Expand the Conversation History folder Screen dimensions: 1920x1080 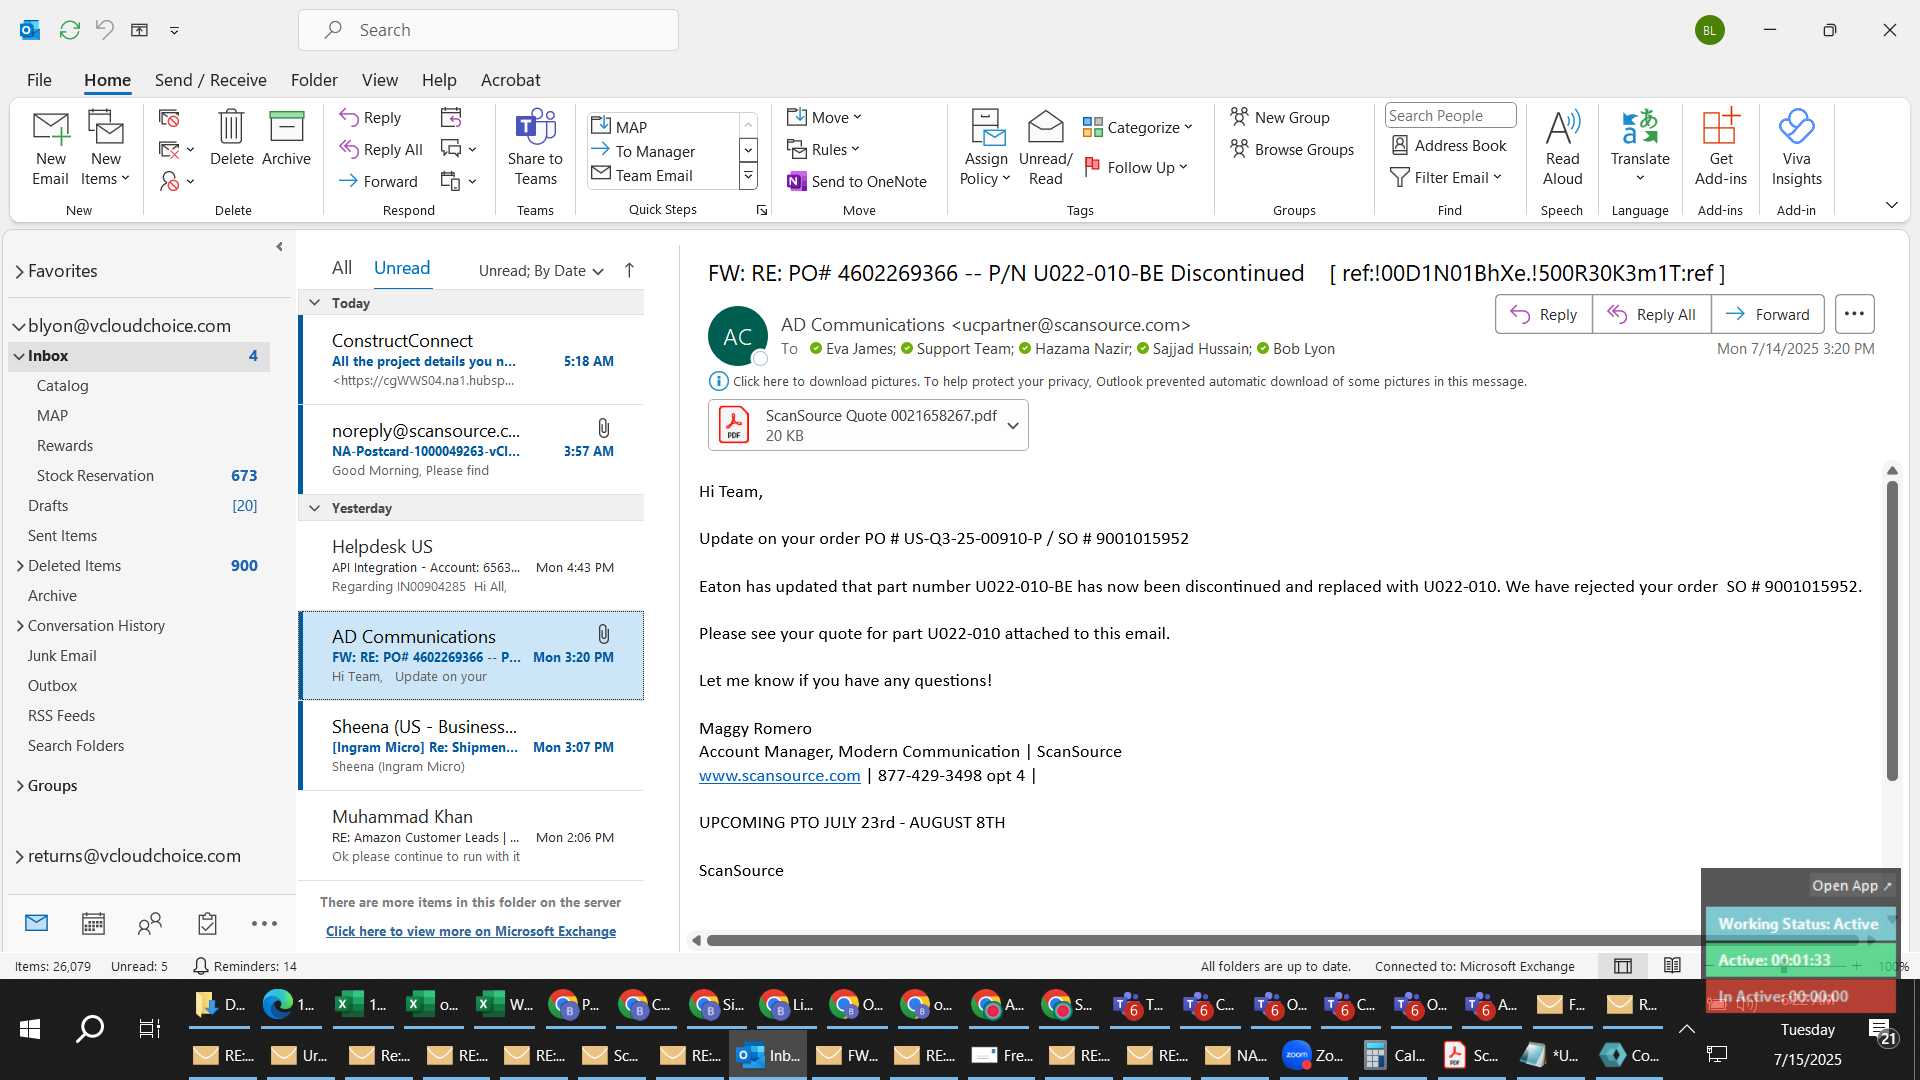tap(20, 626)
